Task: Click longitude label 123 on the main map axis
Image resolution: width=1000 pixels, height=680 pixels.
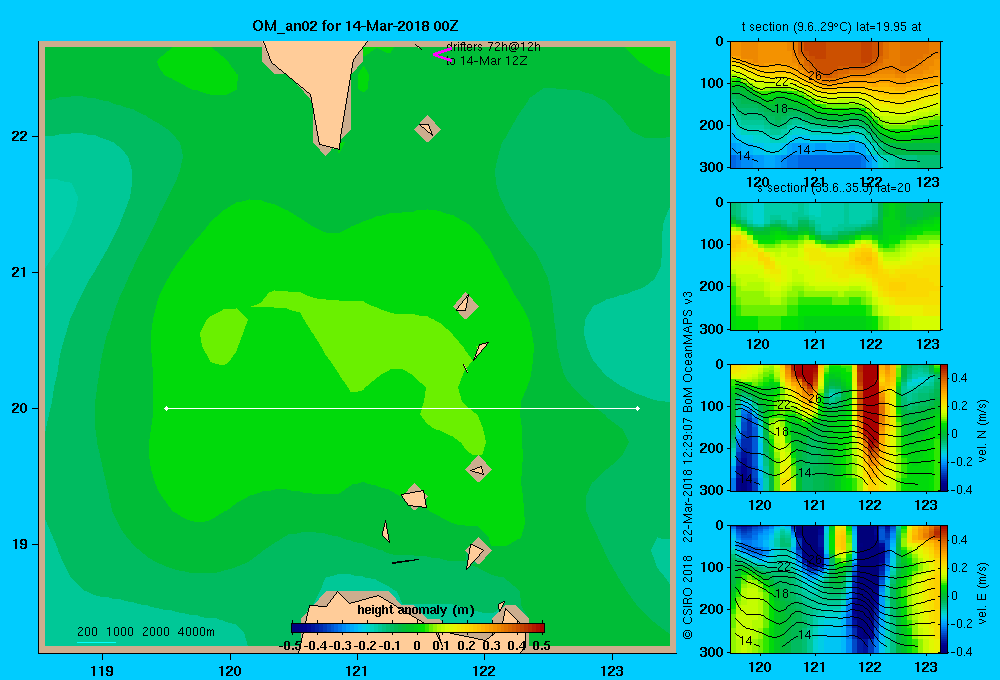Action: click(x=612, y=670)
